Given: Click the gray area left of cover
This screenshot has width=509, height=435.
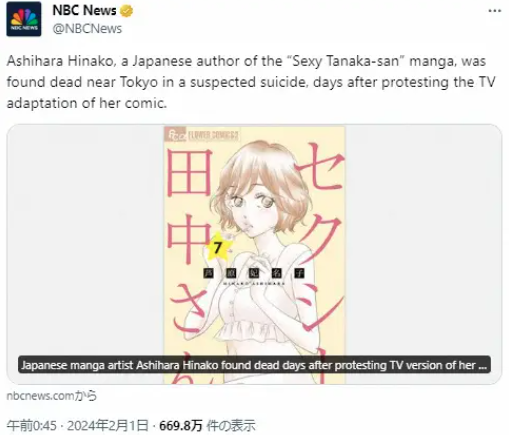Looking at the screenshot, I should coord(85,254).
